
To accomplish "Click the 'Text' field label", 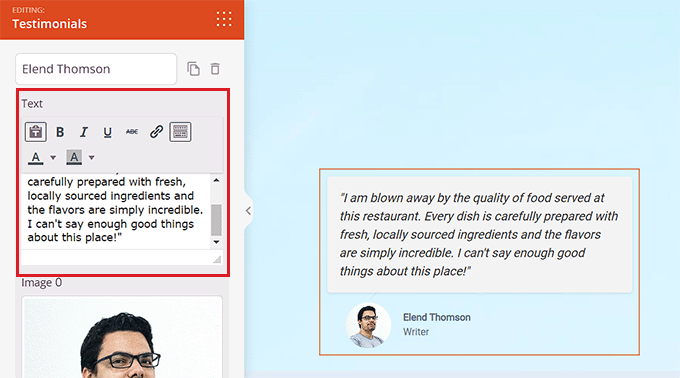I will pyautogui.click(x=32, y=104).
